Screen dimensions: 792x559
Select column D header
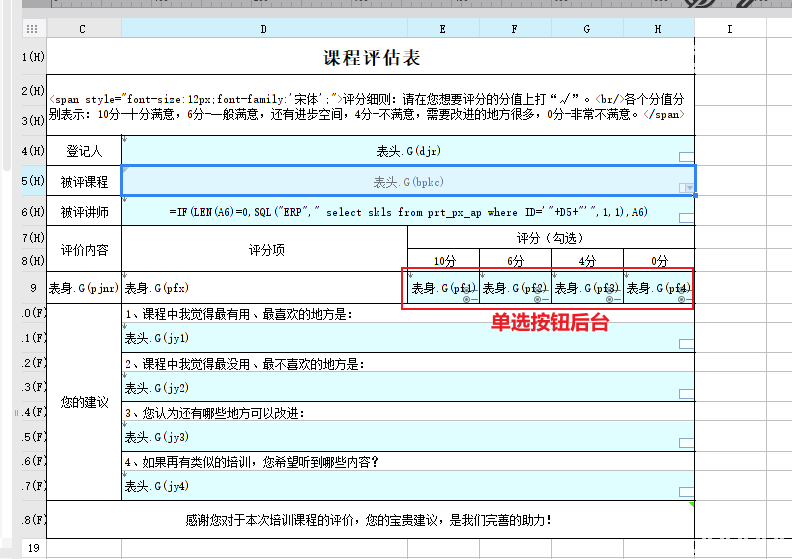(264, 29)
